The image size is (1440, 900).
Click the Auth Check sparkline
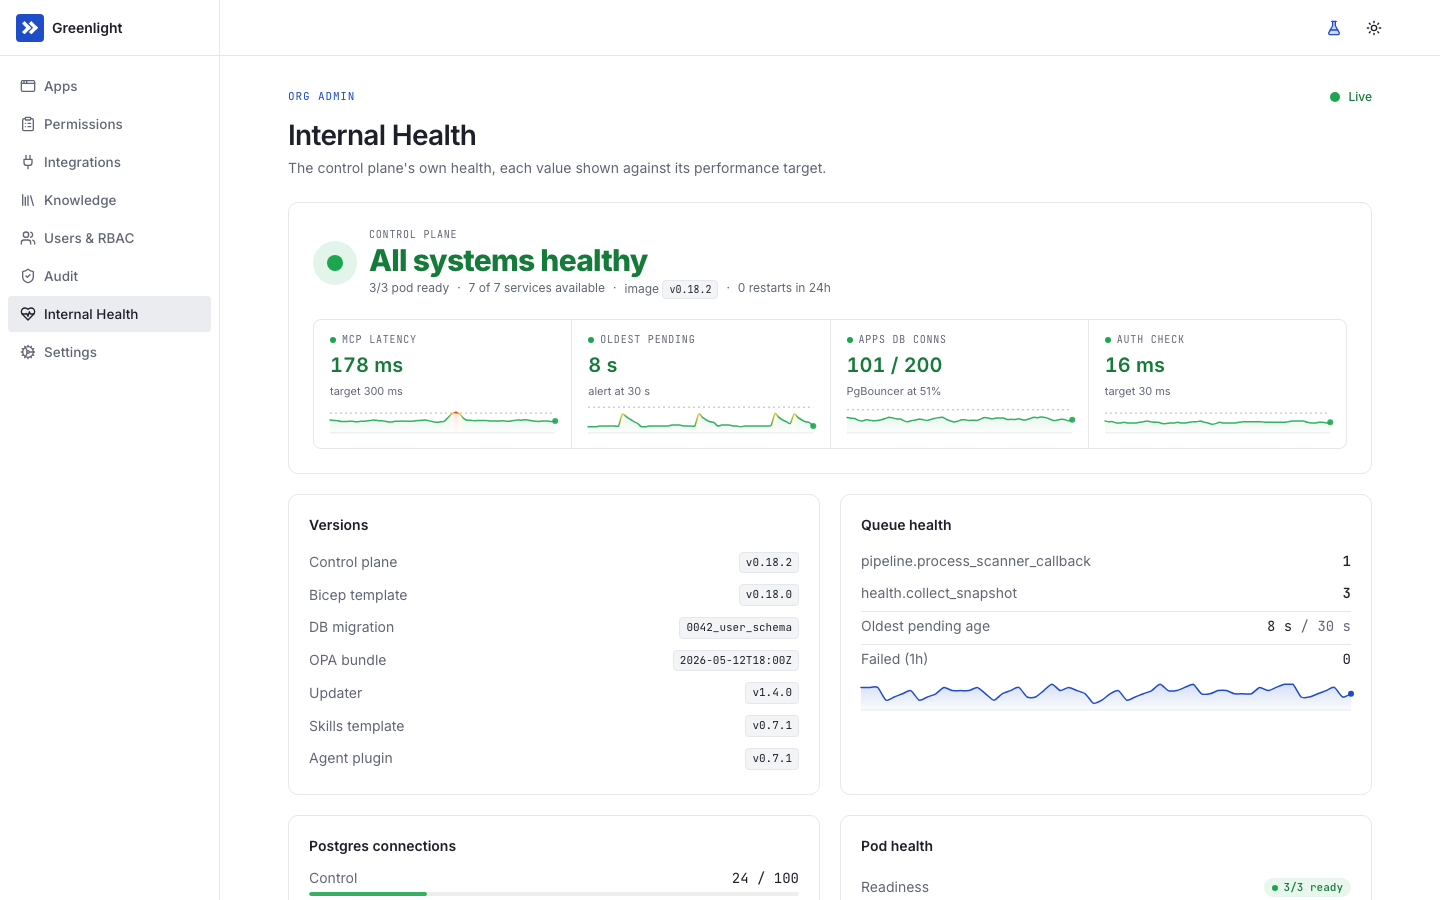[1218, 421]
